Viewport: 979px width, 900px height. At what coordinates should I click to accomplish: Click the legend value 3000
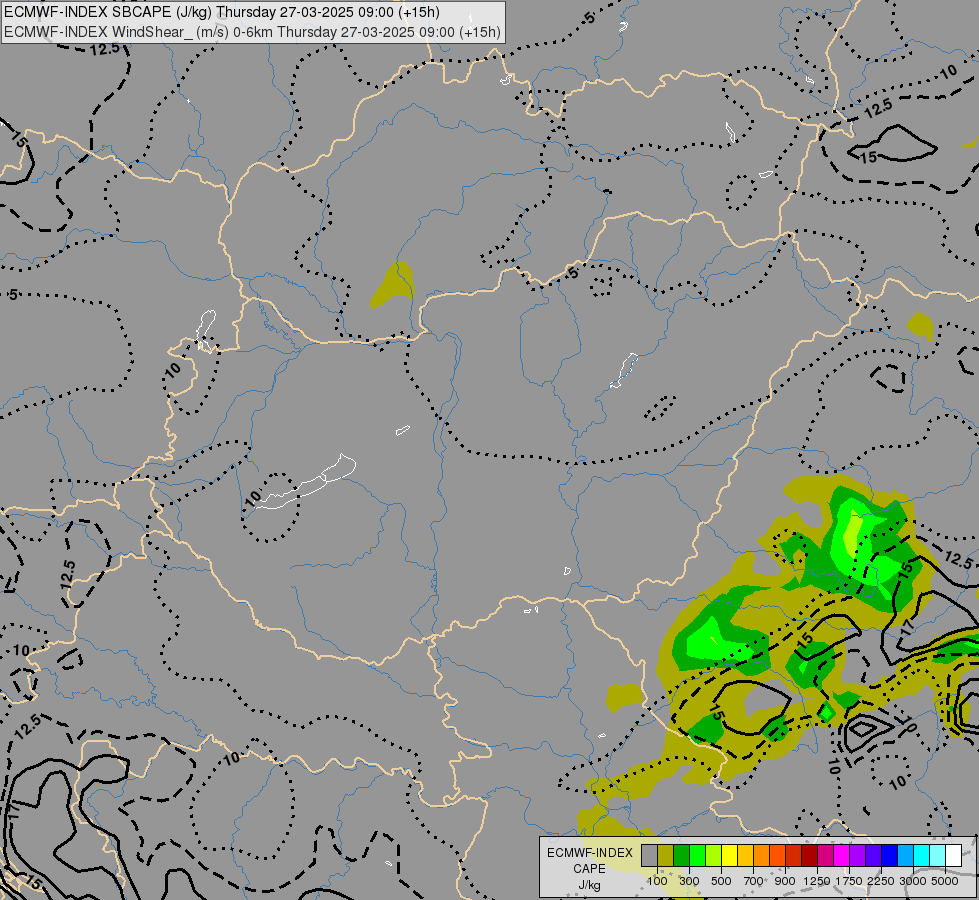(913, 881)
